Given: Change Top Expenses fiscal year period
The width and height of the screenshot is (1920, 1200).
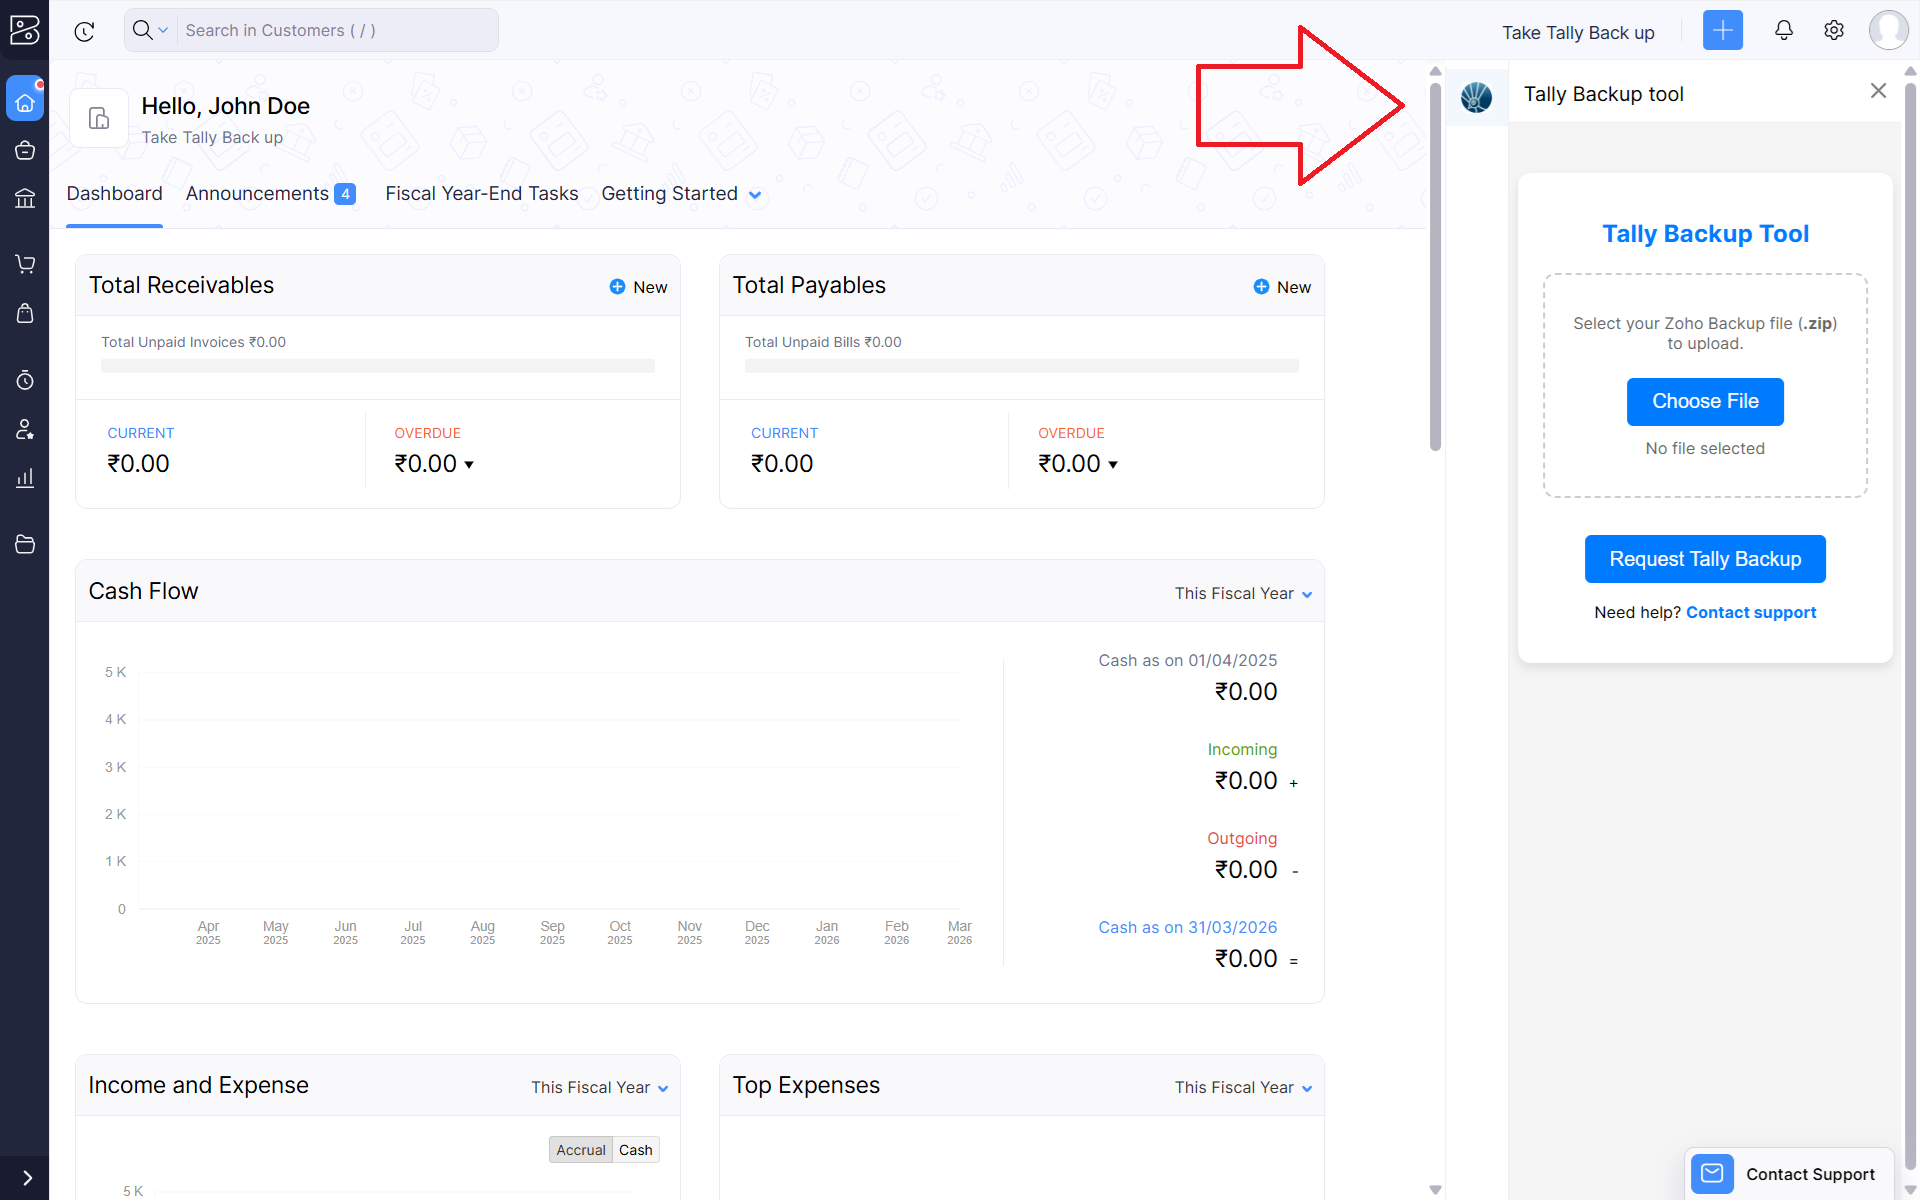Looking at the screenshot, I should (x=1243, y=1087).
